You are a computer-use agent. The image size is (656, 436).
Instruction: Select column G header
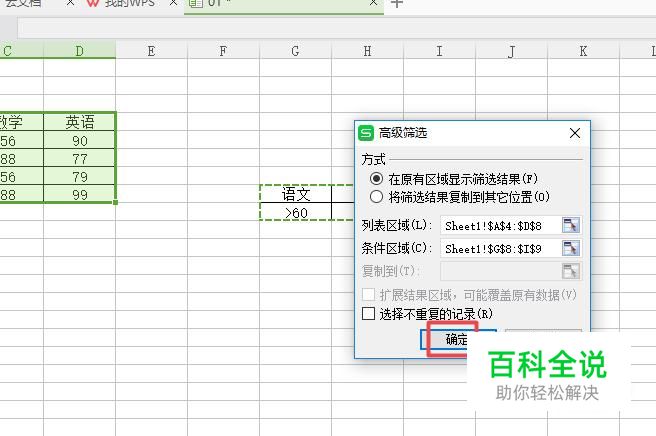295,51
